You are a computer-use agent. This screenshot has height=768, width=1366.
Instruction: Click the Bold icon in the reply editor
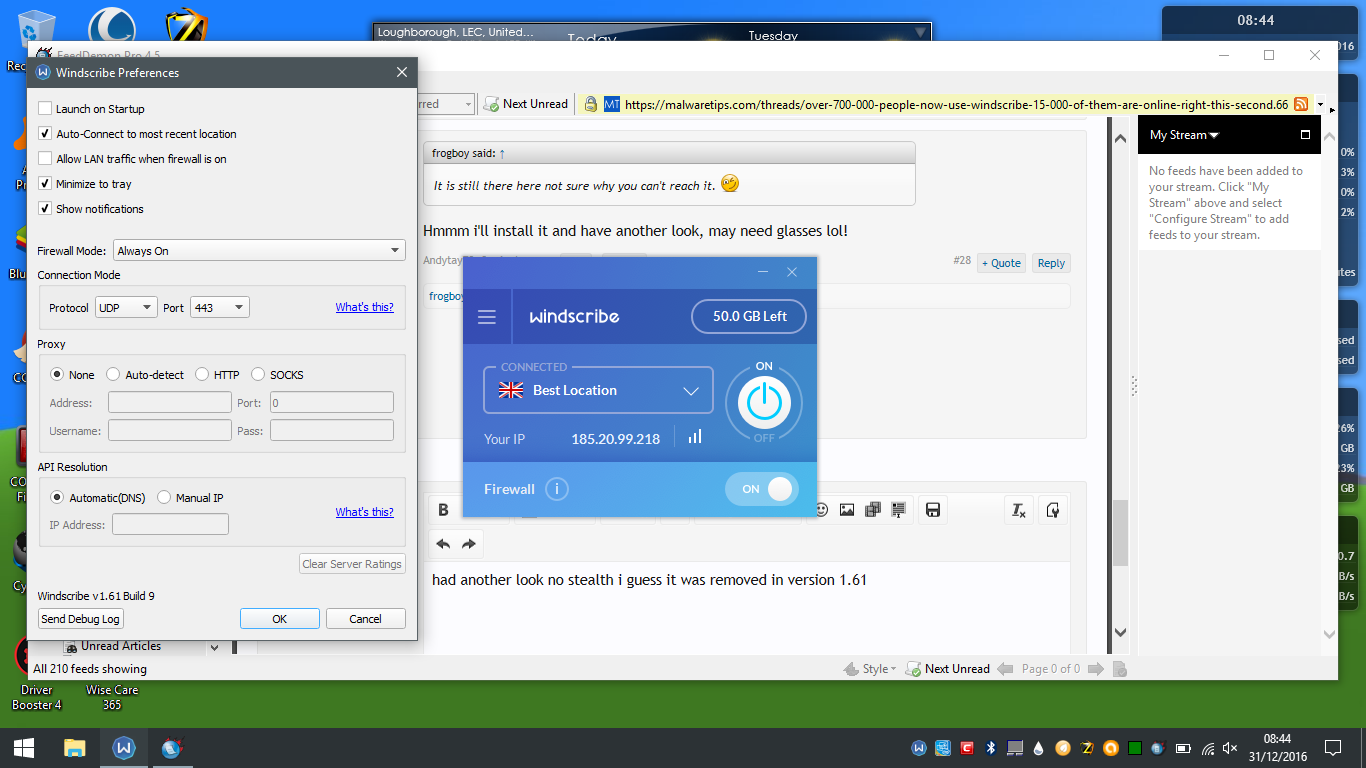coord(444,510)
